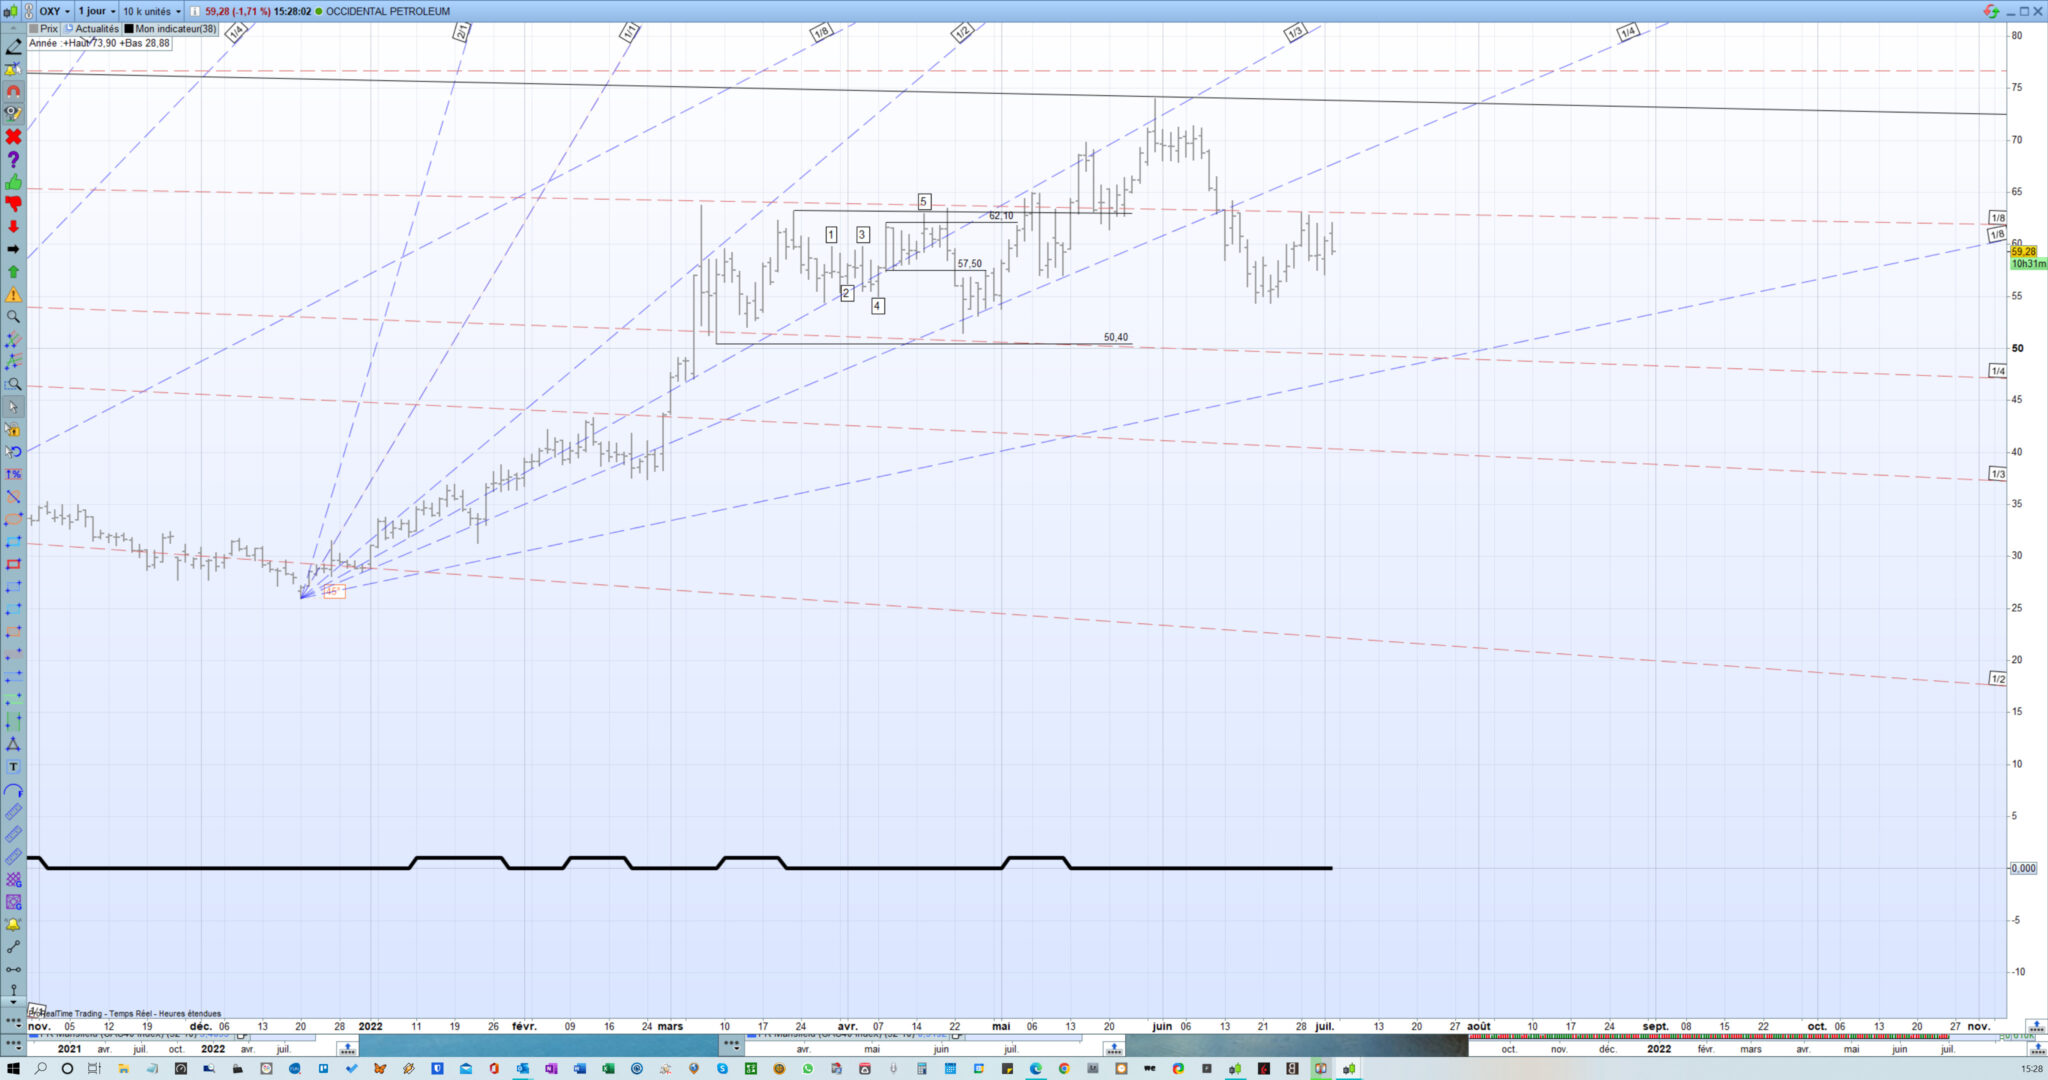Expand more drawing tools arrow in sidebar
Image resolution: width=2048 pixels, height=1080 pixels.
click(13, 1001)
